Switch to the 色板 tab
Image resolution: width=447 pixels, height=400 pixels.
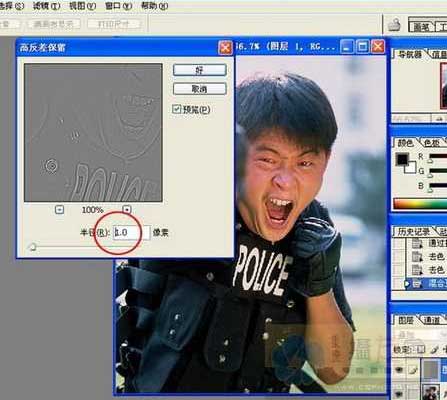click(432, 143)
